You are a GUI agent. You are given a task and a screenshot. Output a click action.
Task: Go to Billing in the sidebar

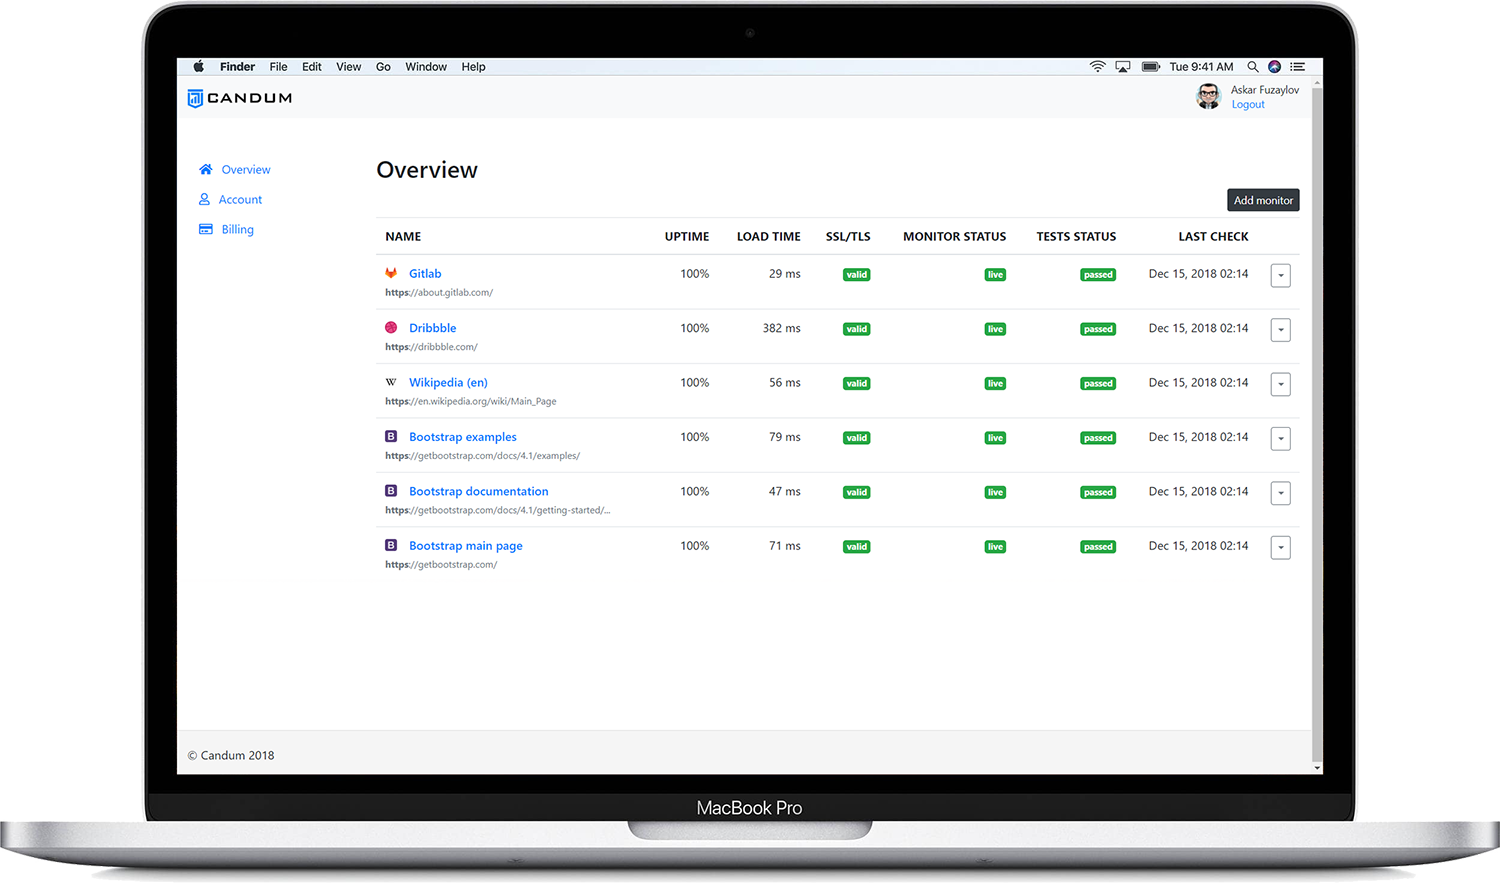(x=238, y=230)
